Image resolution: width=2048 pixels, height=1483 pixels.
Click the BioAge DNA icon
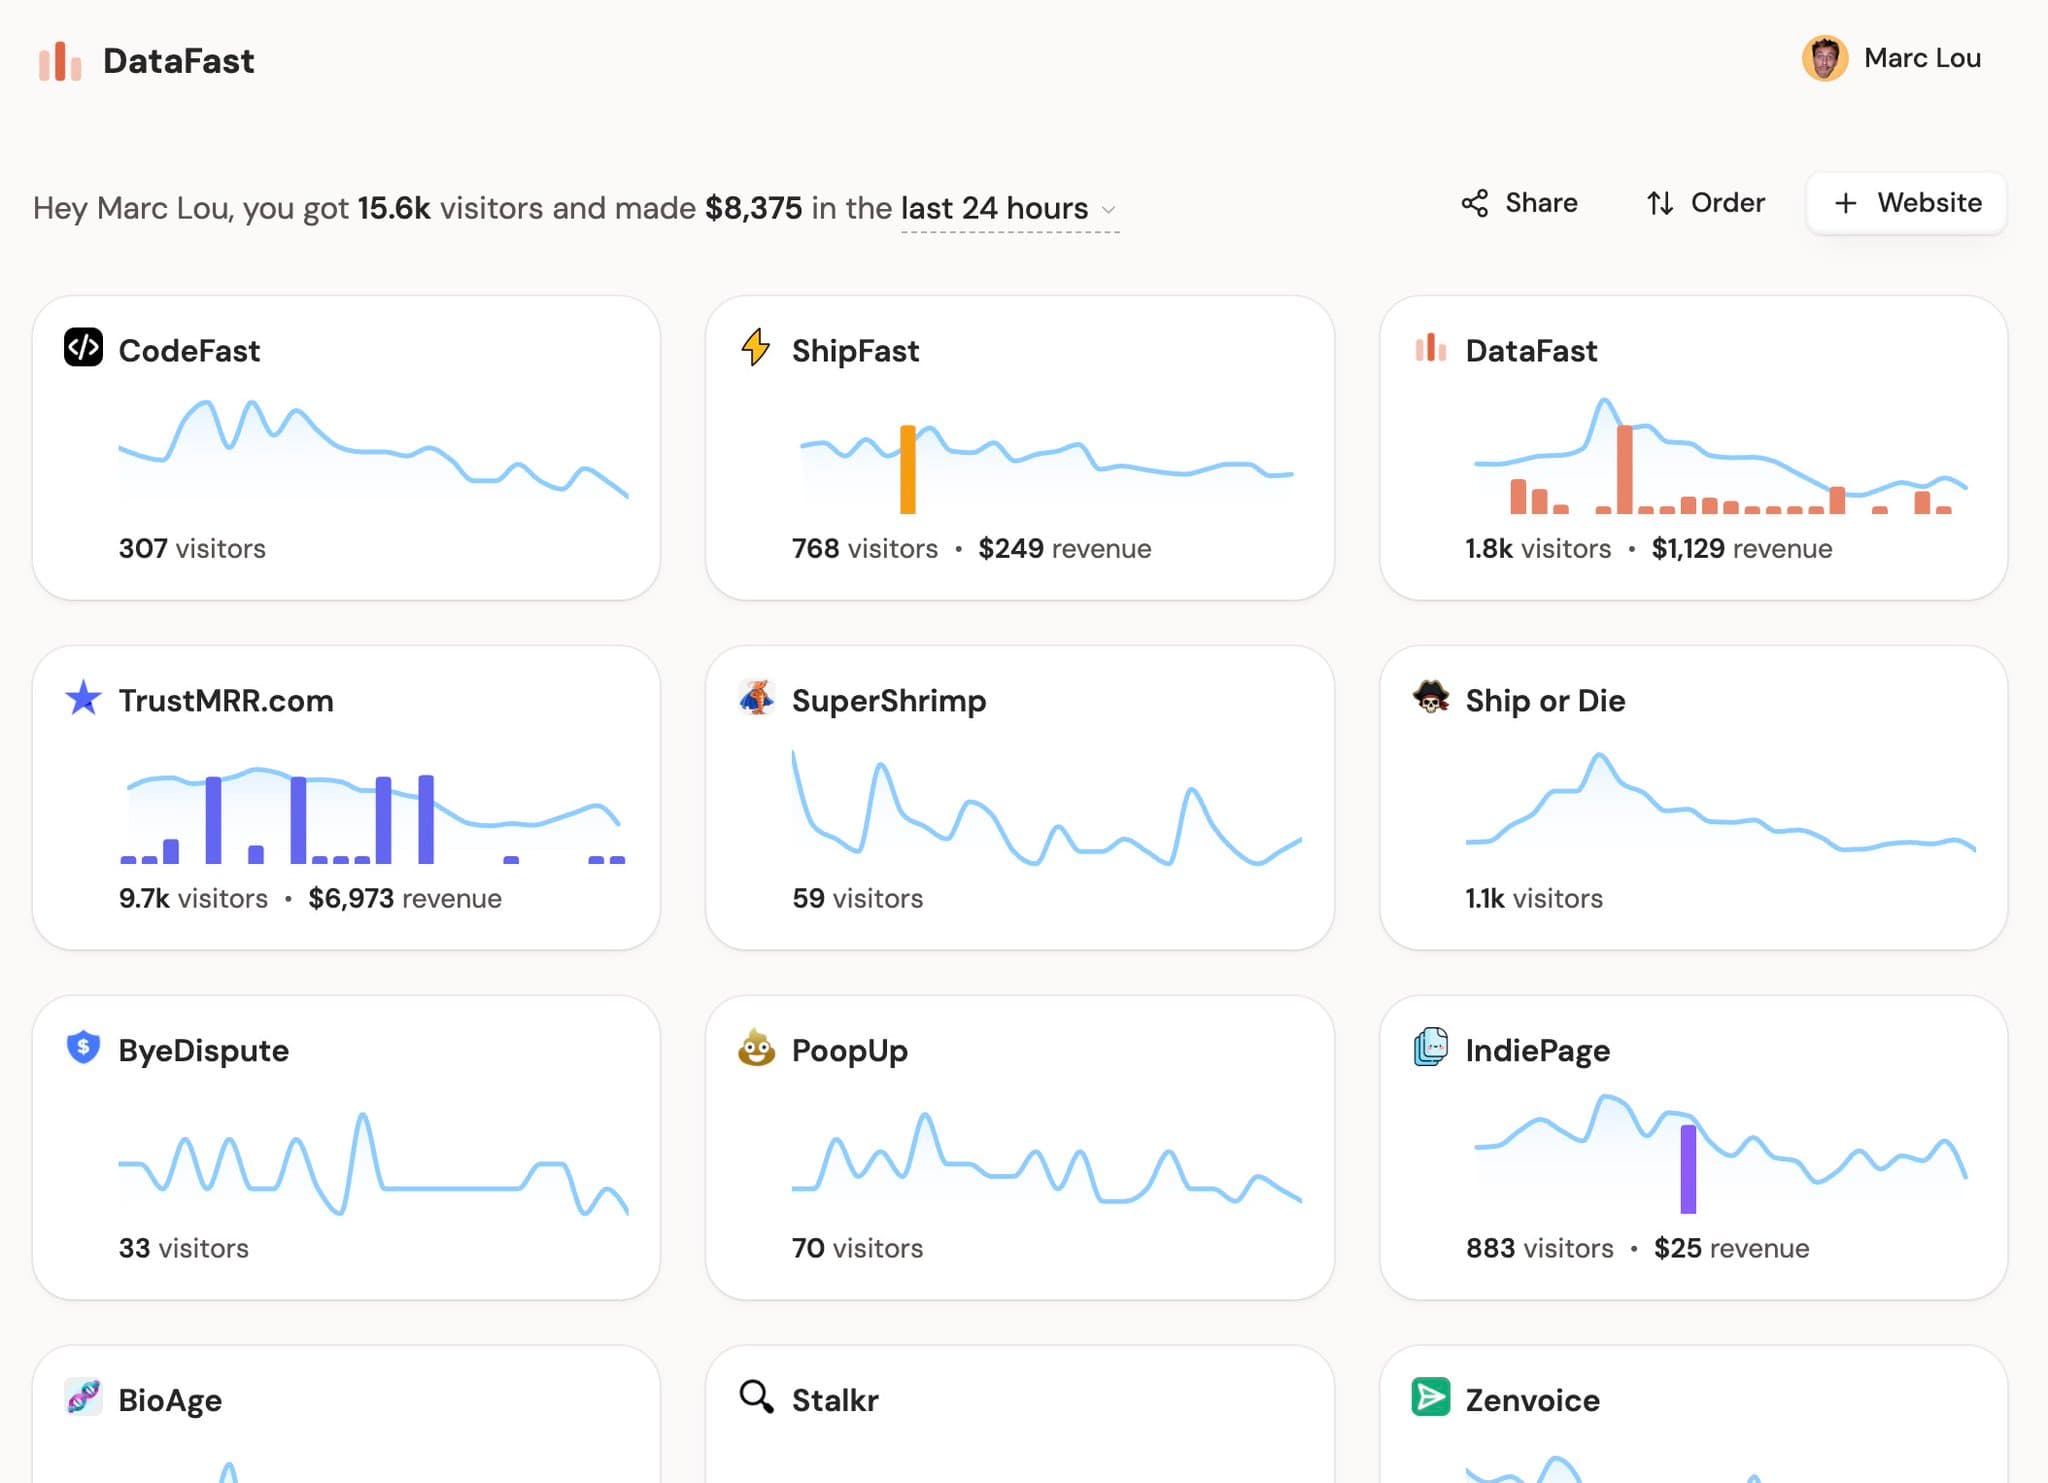click(x=83, y=1397)
